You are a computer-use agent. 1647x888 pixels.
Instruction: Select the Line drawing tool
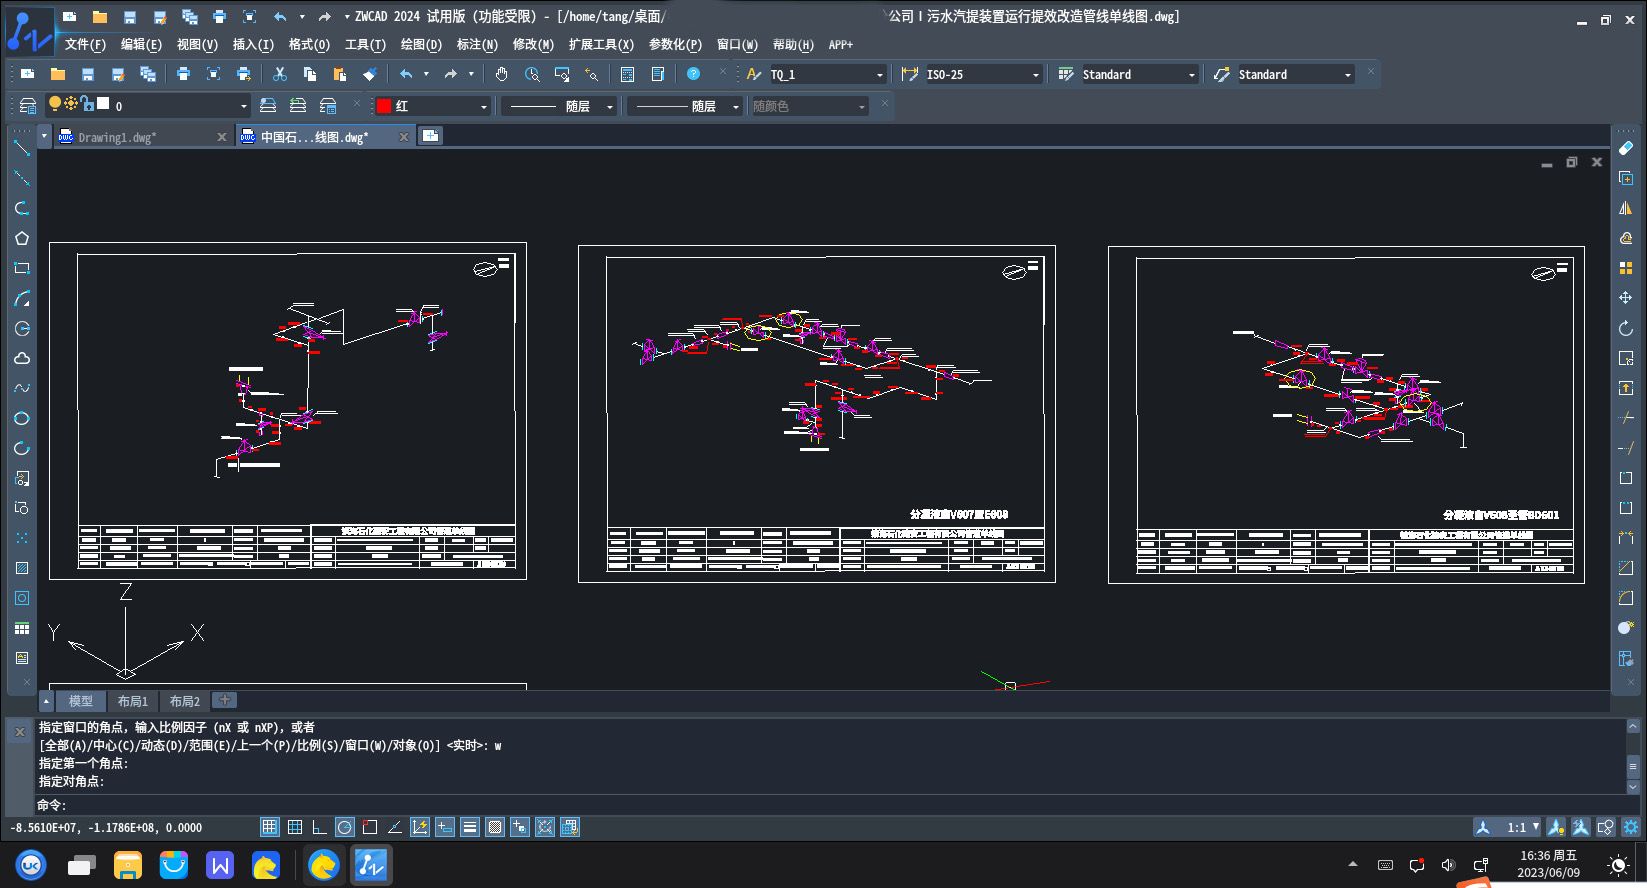[21, 148]
